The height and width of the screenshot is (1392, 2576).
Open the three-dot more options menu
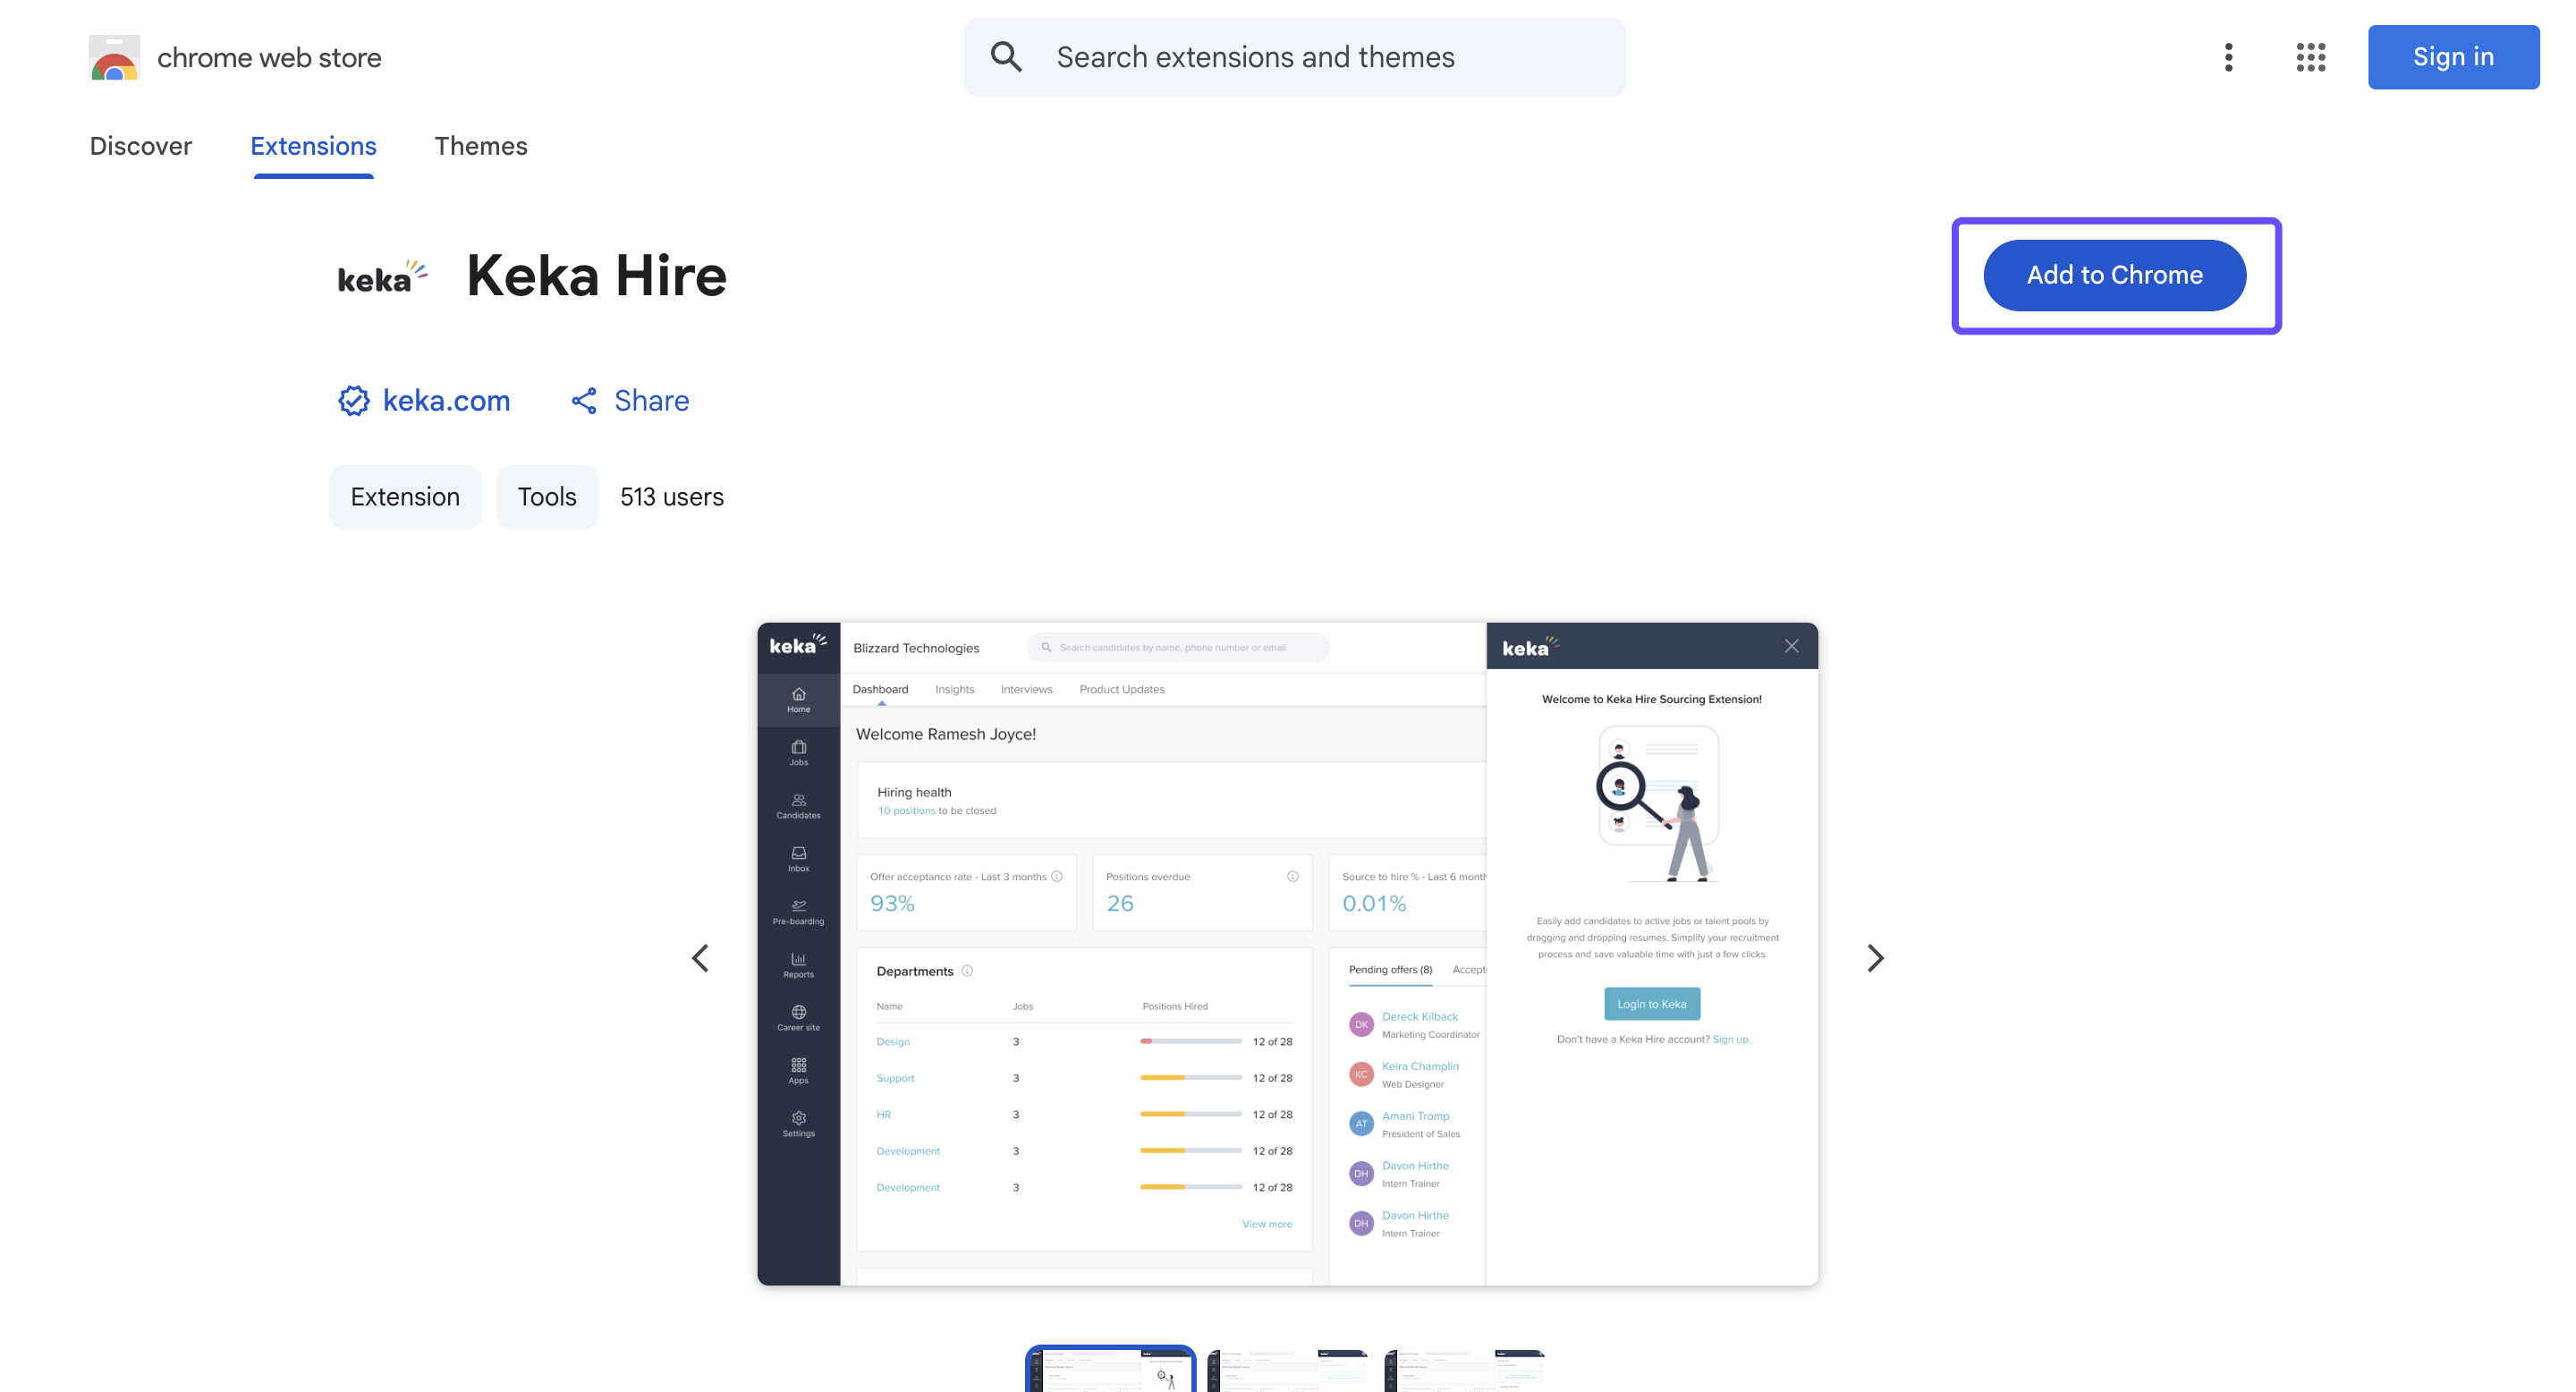[2228, 57]
